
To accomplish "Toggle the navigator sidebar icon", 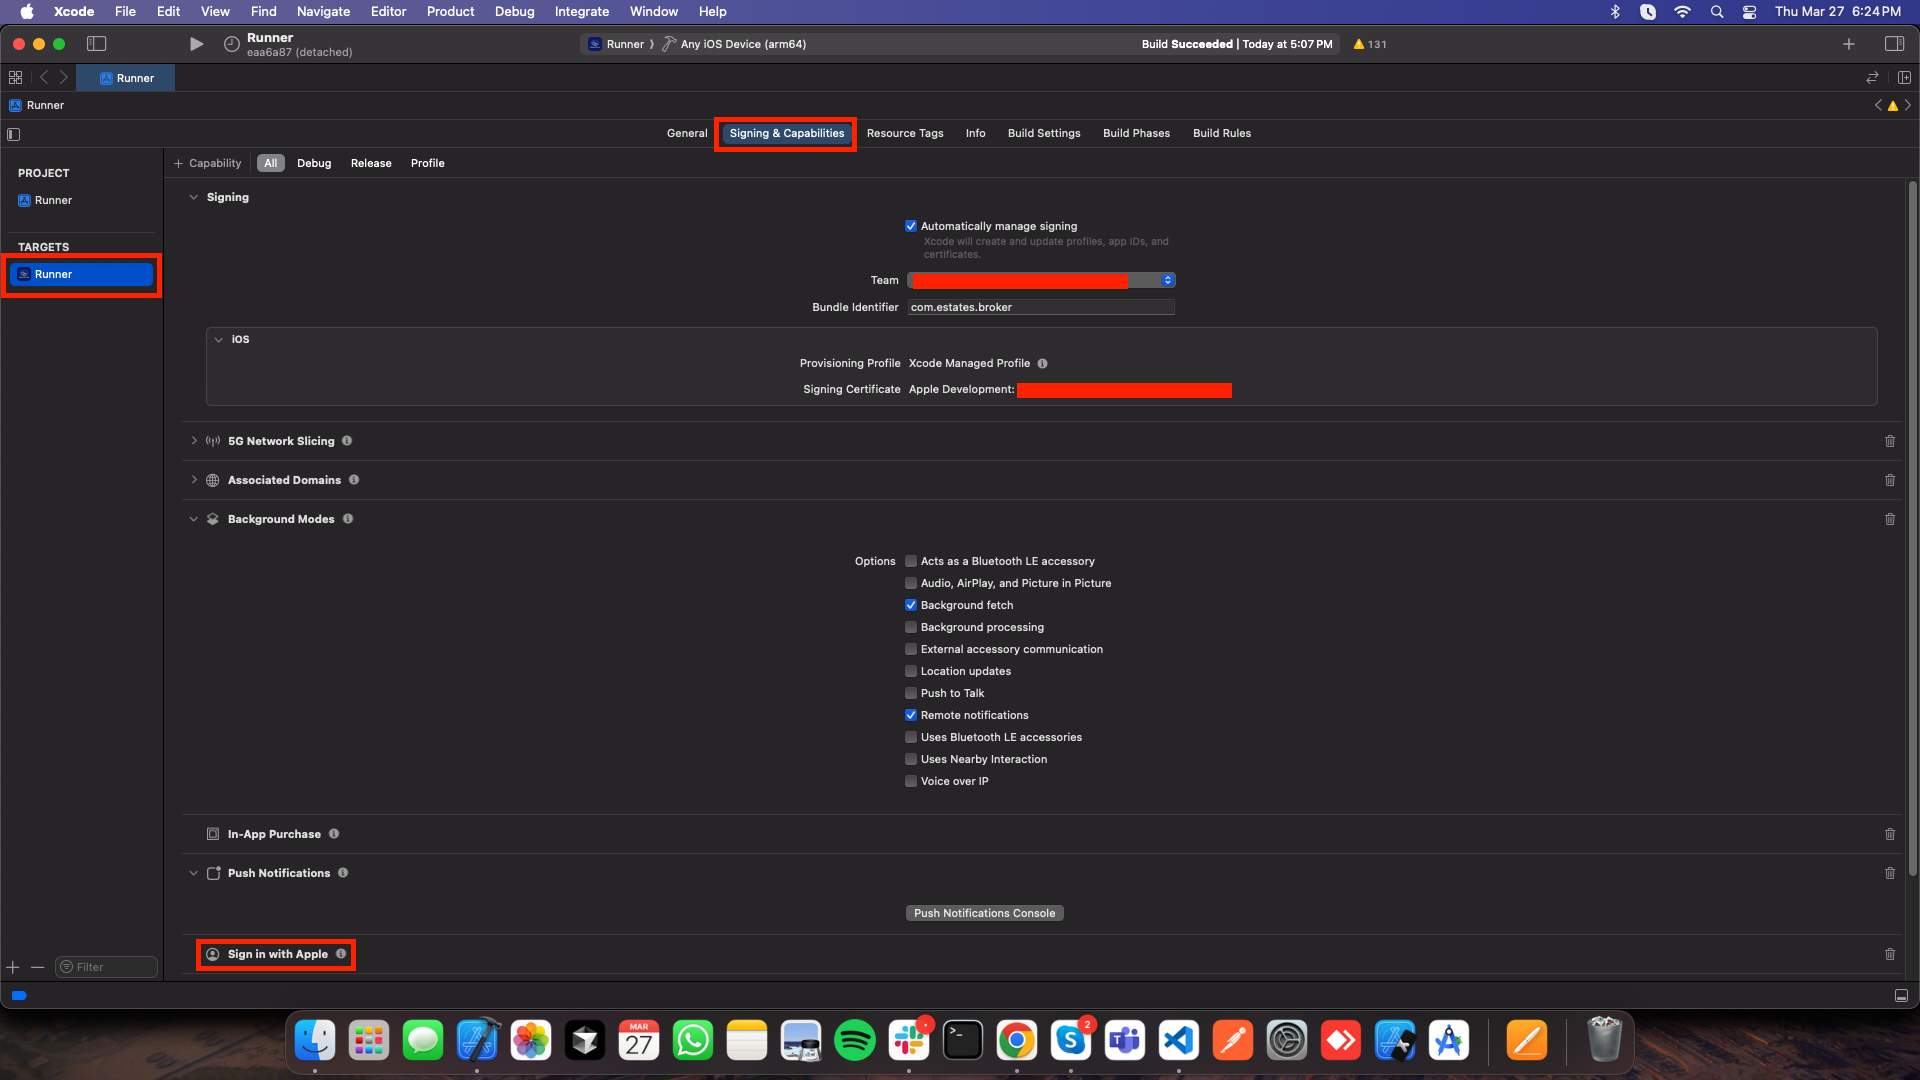I will point(97,44).
